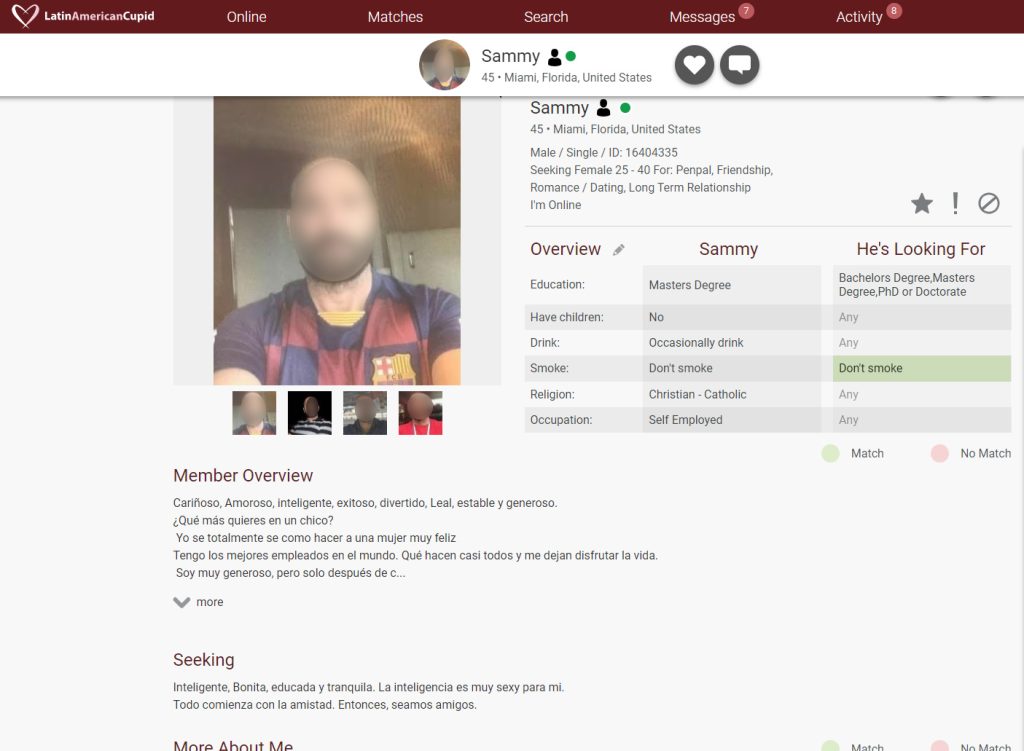Select the second thumbnail with dark background
This screenshot has width=1024, height=751.
[x=310, y=413]
